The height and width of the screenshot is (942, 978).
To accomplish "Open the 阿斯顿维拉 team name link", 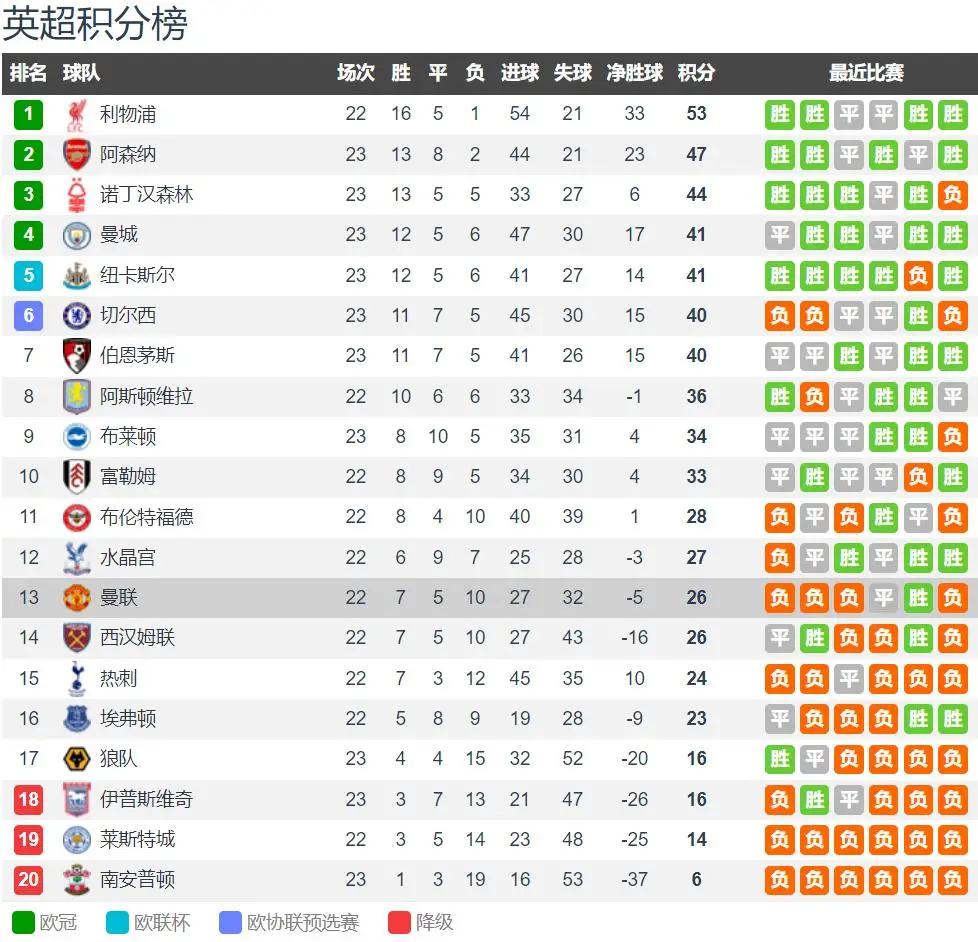I will (146, 396).
